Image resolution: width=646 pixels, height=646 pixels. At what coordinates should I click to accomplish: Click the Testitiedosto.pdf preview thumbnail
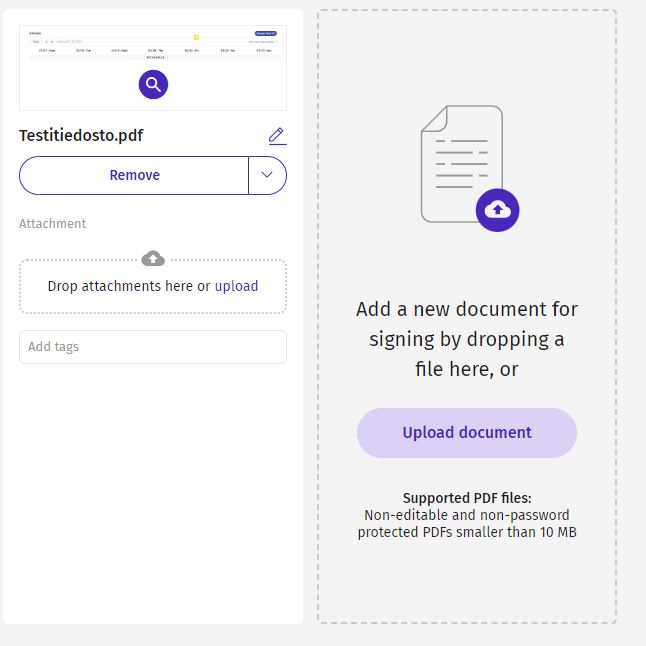tap(153, 68)
